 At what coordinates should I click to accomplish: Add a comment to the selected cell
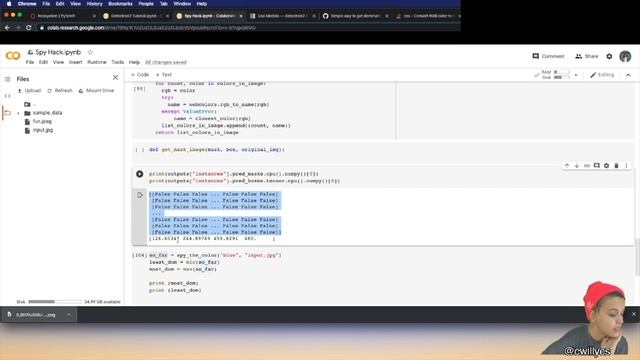point(597,166)
